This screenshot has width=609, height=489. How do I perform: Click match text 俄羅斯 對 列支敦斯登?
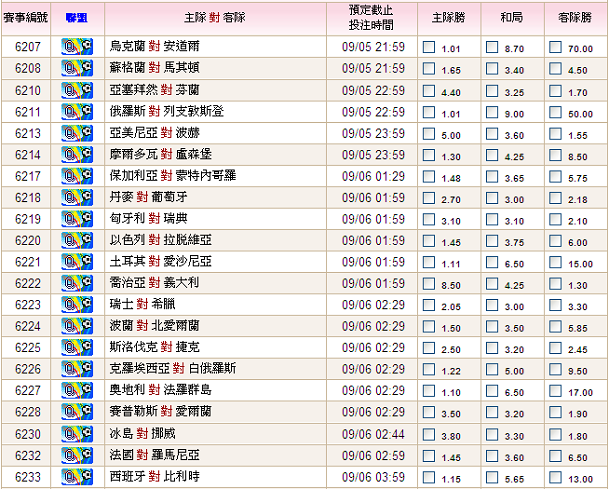[167, 111]
